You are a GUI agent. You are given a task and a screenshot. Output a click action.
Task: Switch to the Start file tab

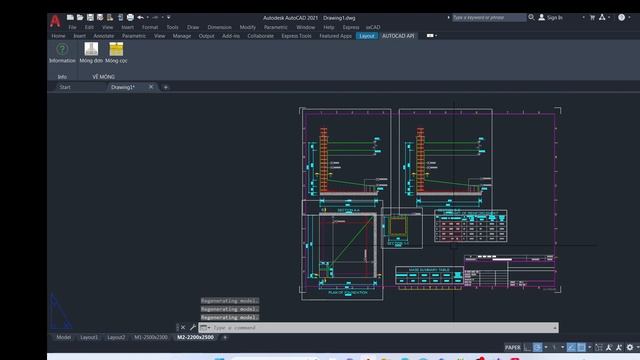(x=65, y=87)
